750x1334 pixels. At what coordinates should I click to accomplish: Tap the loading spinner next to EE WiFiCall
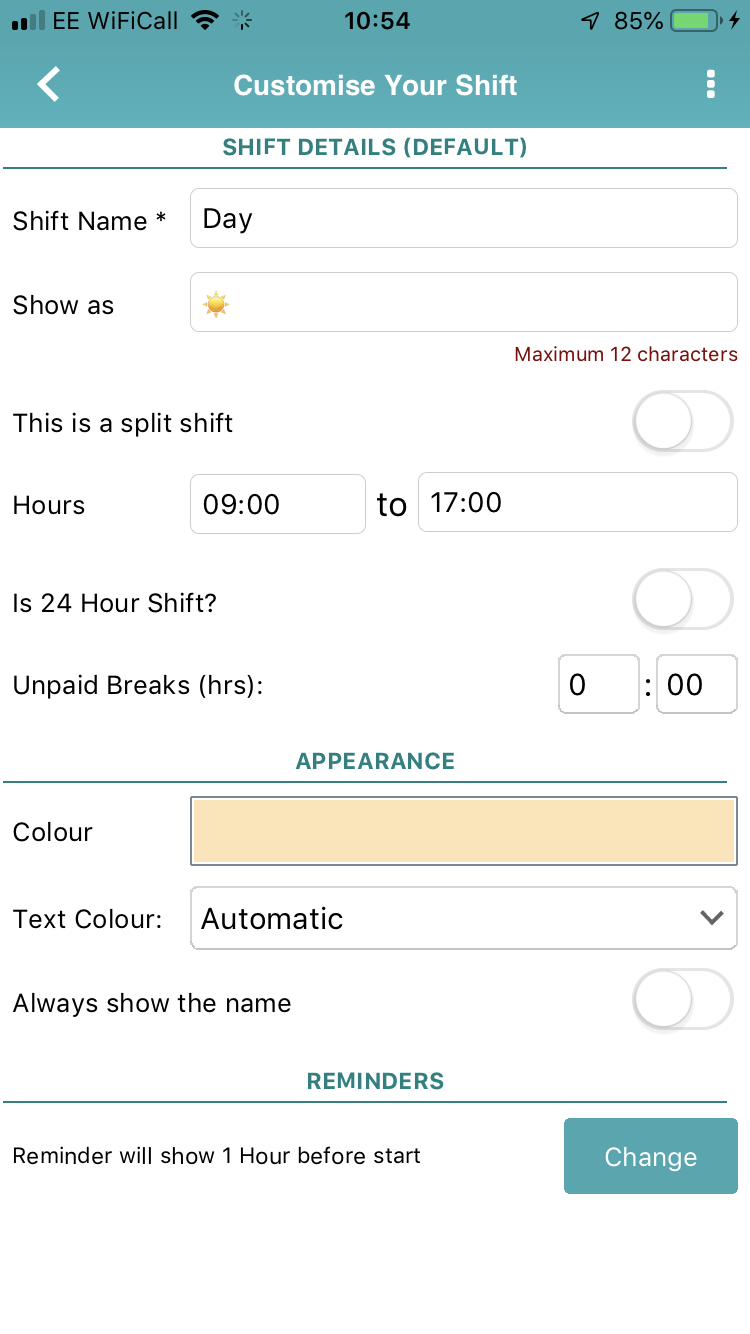[x=242, y=18]
